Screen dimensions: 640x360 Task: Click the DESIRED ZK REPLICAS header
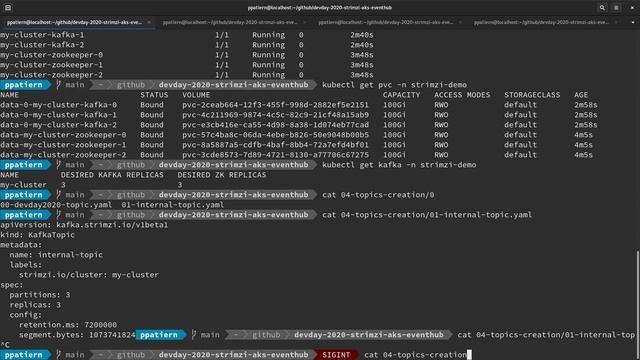[x=222, y=175]
